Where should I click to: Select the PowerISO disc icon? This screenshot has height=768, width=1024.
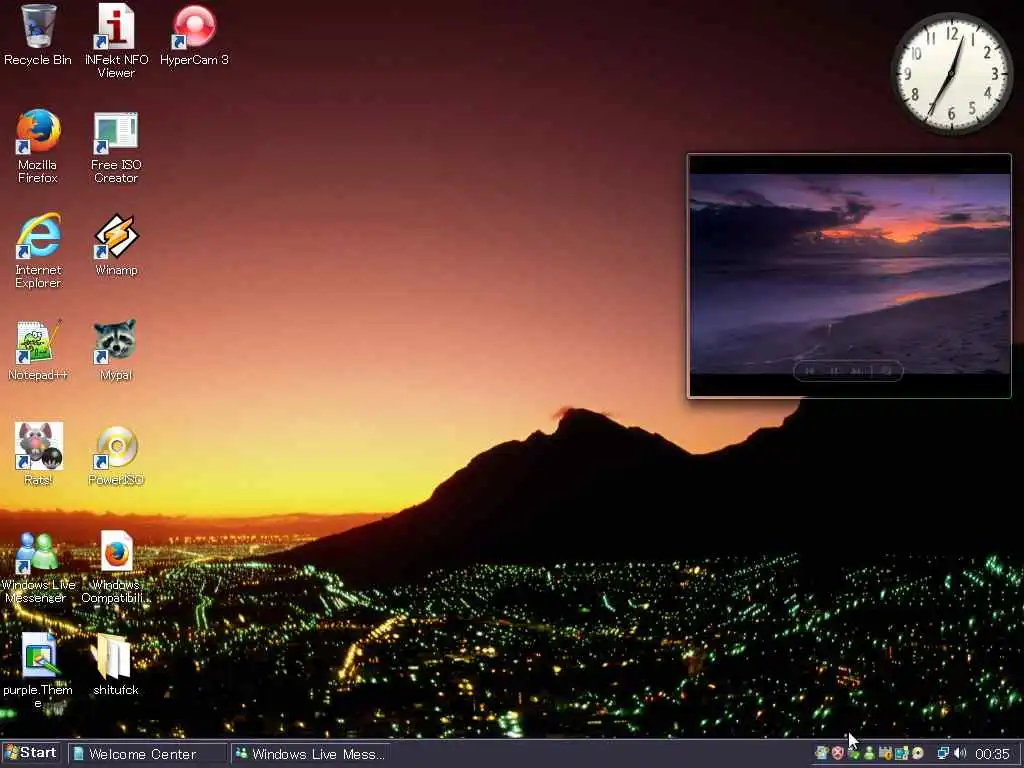click(x=116, y=455)
